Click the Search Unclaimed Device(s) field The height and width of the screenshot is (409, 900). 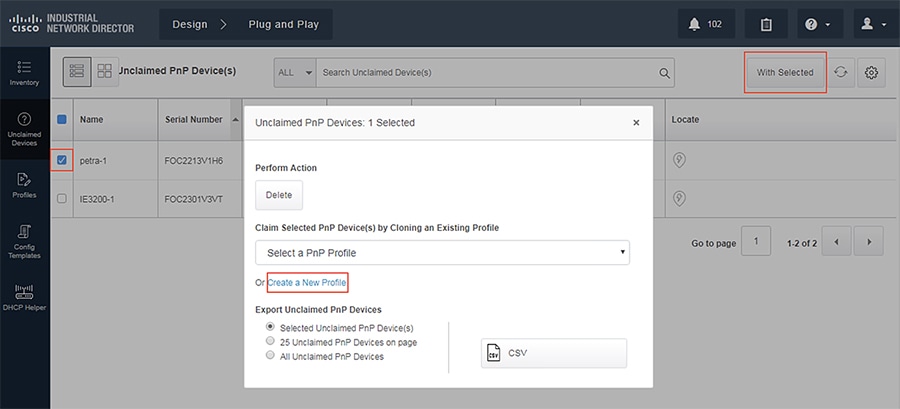488,73
